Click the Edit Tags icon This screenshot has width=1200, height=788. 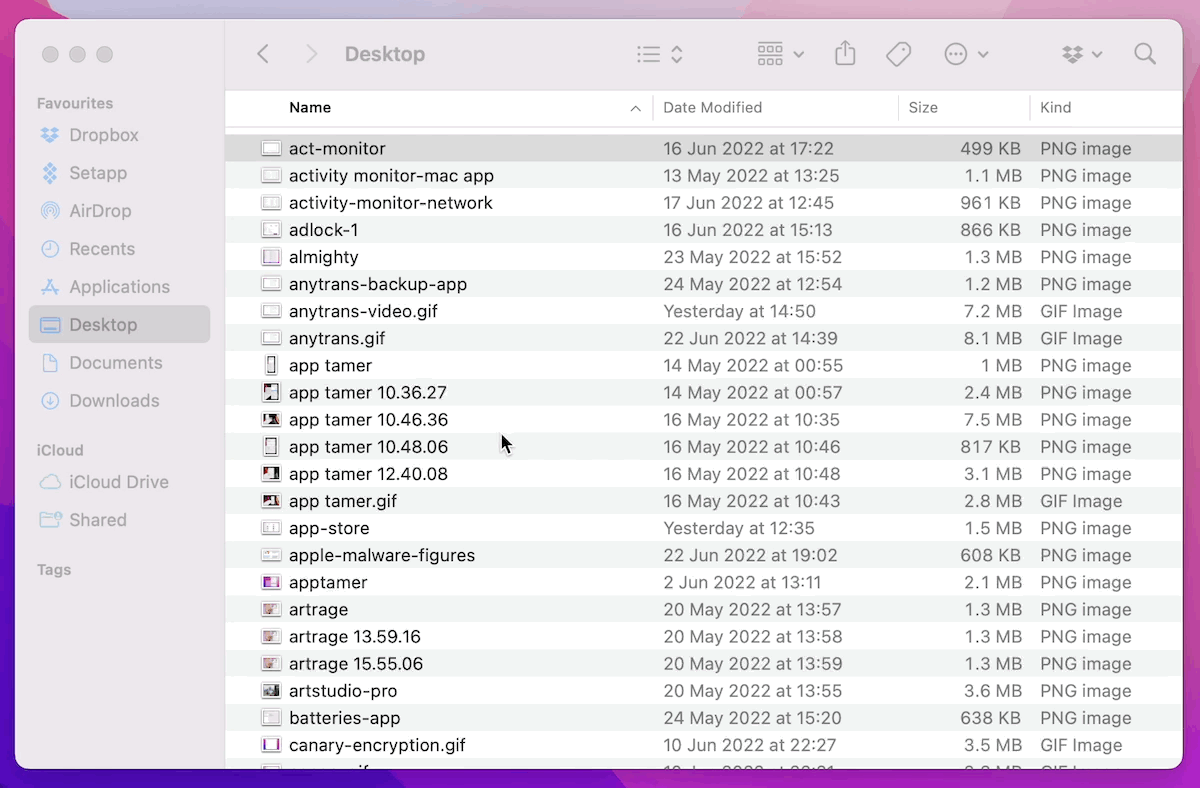click(899, 54)
